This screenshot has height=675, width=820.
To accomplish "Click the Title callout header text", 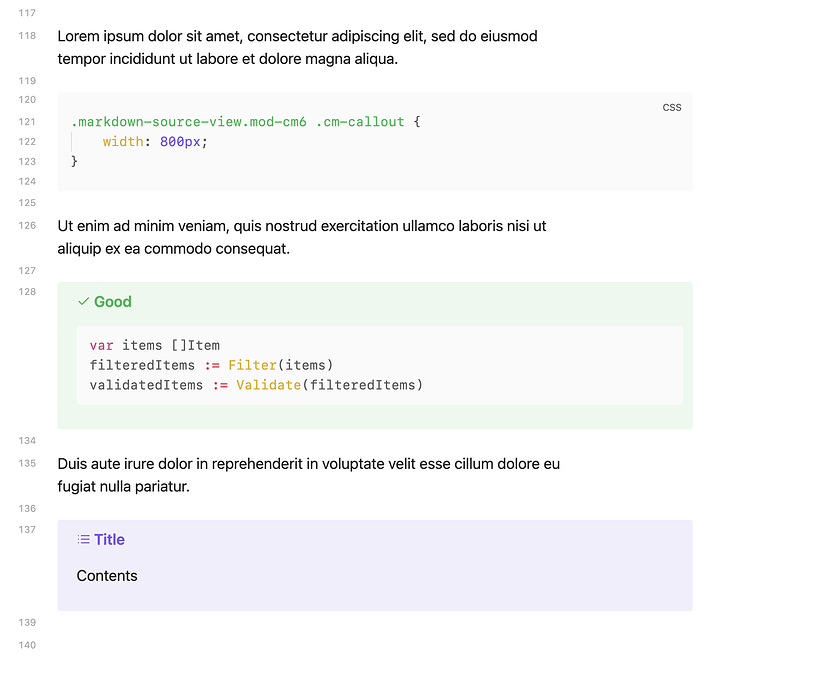I will [x=108, y=539].
